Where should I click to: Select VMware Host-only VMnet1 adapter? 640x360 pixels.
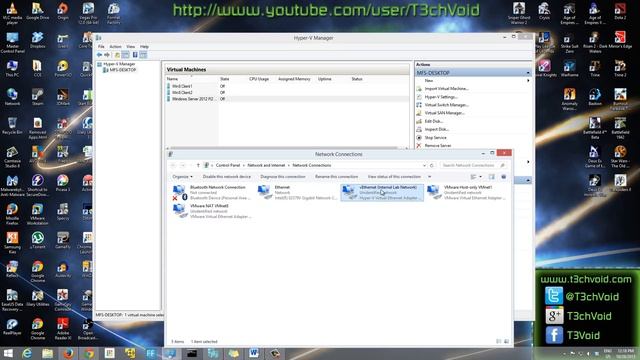coord(467,192)
